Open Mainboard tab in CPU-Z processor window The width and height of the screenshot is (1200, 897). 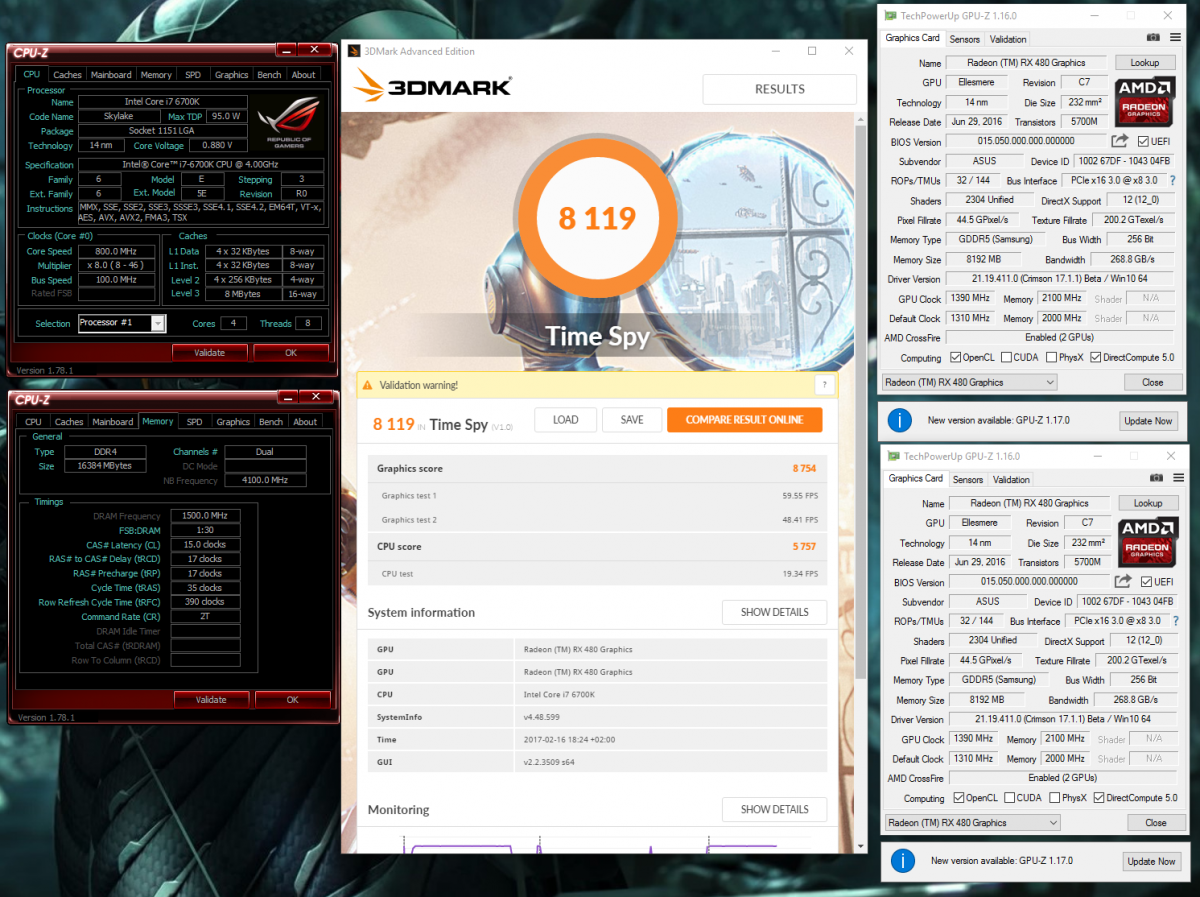click(111, 75)
